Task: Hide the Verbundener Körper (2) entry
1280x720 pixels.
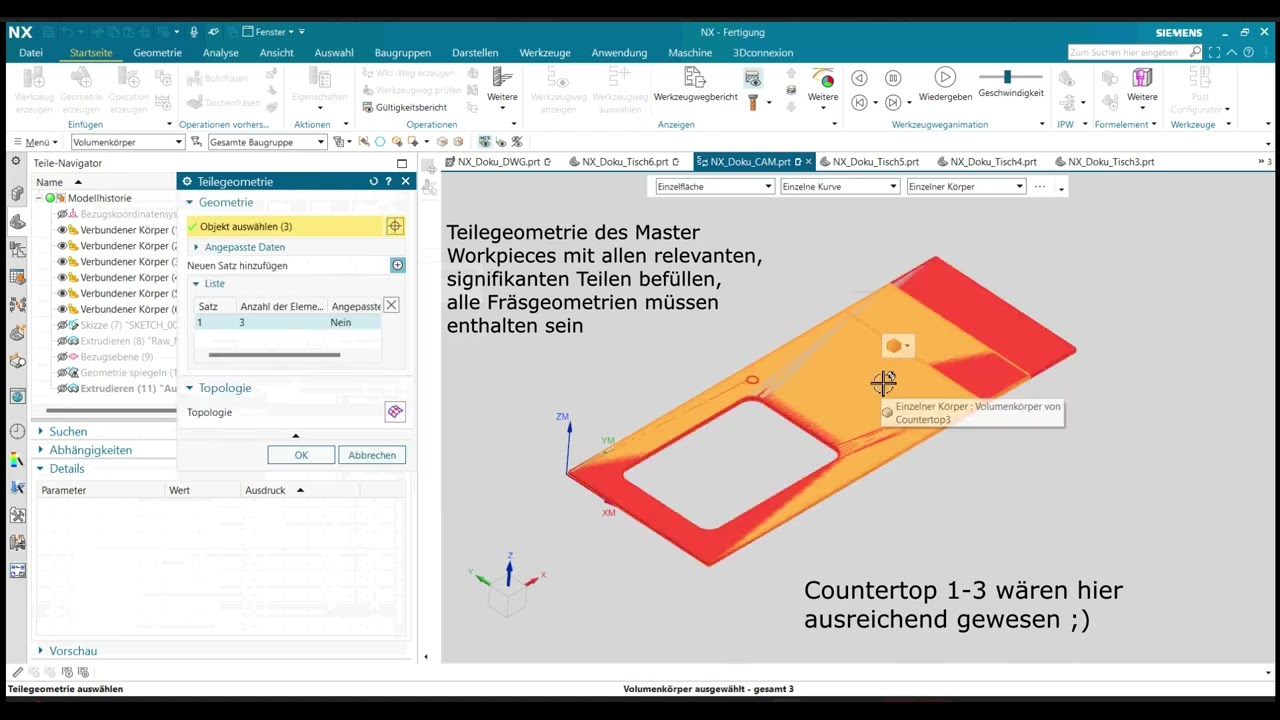Action: tap(62, 246)
